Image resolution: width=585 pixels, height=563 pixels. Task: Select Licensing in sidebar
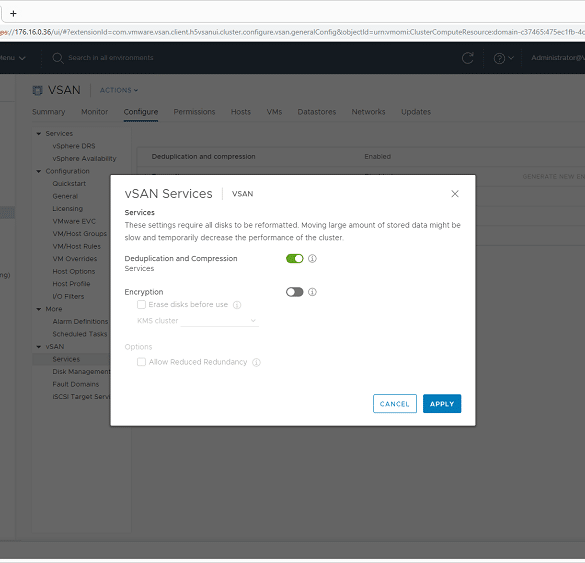(68, 209)
